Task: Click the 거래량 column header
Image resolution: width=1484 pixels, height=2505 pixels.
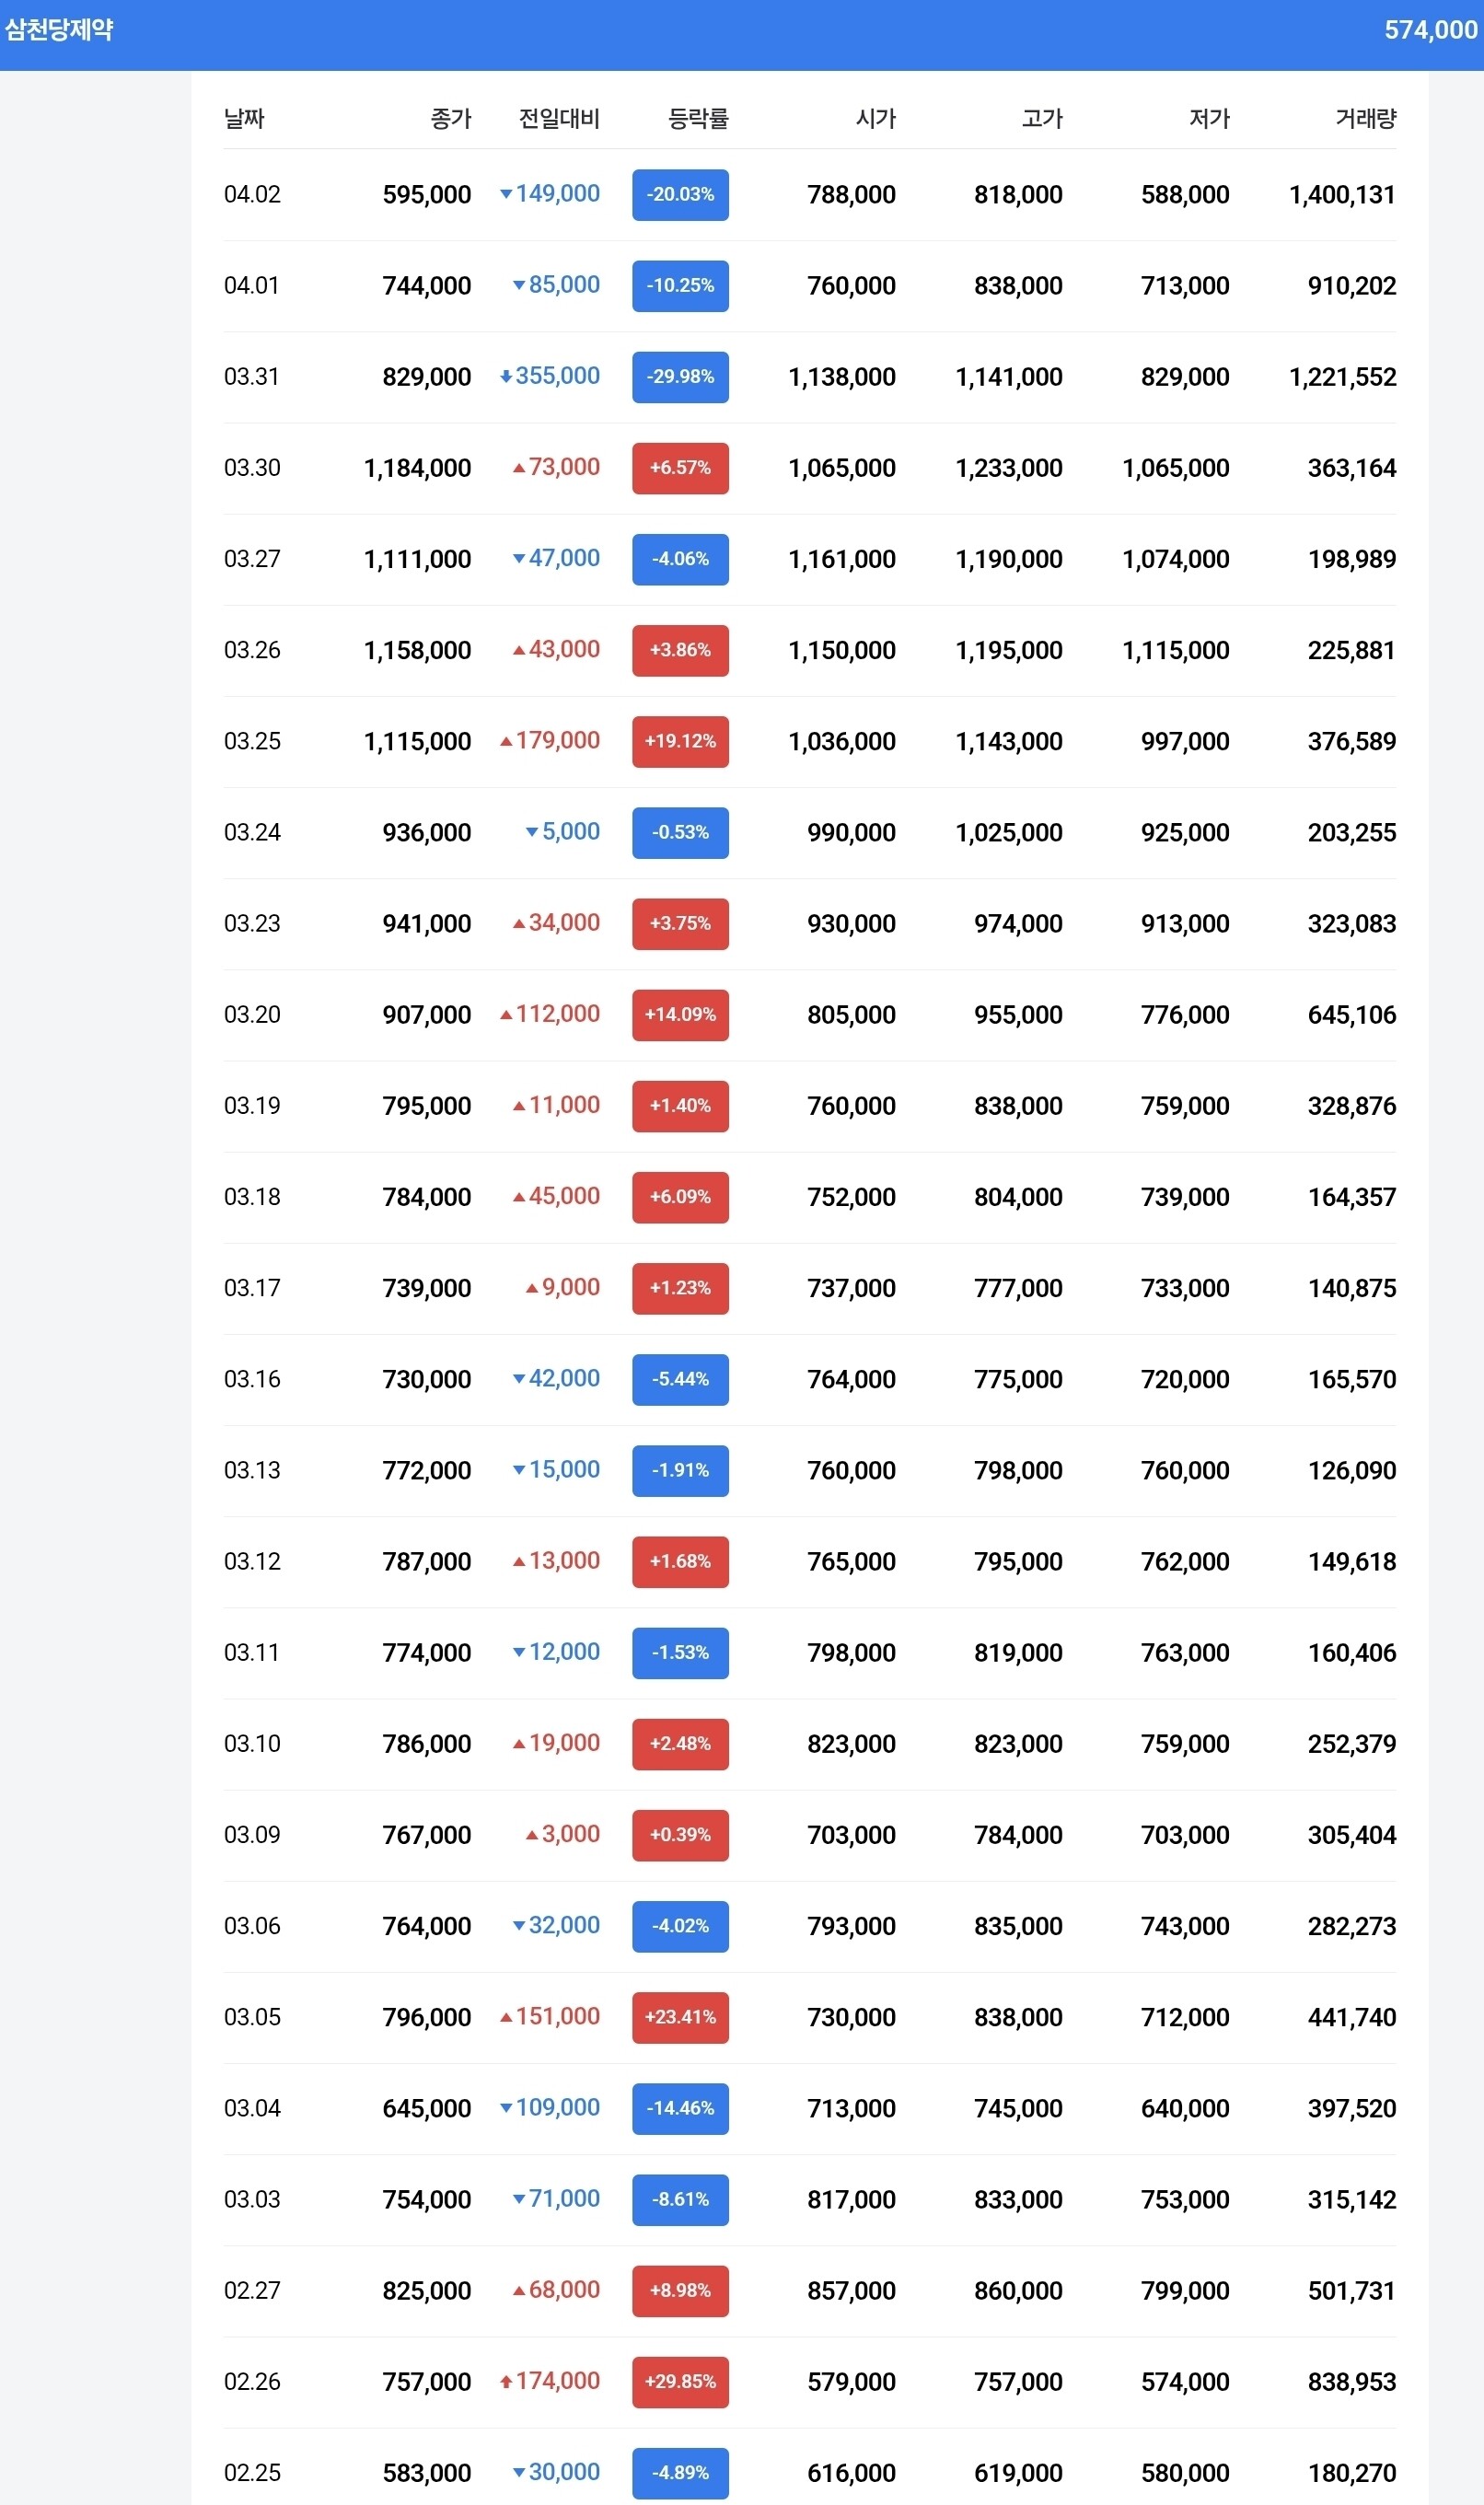Action: (1365, 119)
